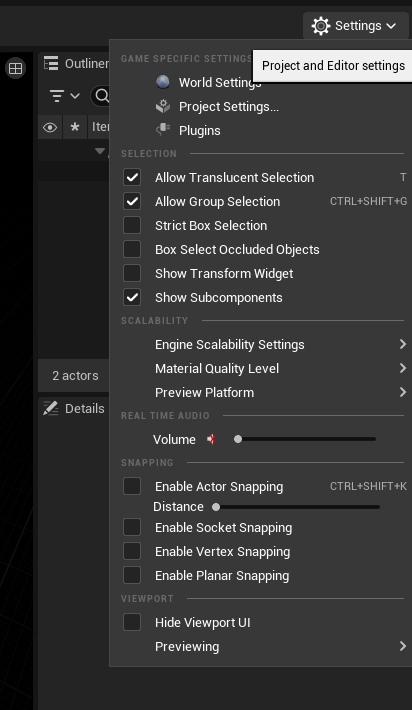Enable Actor Snapping checkbox

coord(132,486)
